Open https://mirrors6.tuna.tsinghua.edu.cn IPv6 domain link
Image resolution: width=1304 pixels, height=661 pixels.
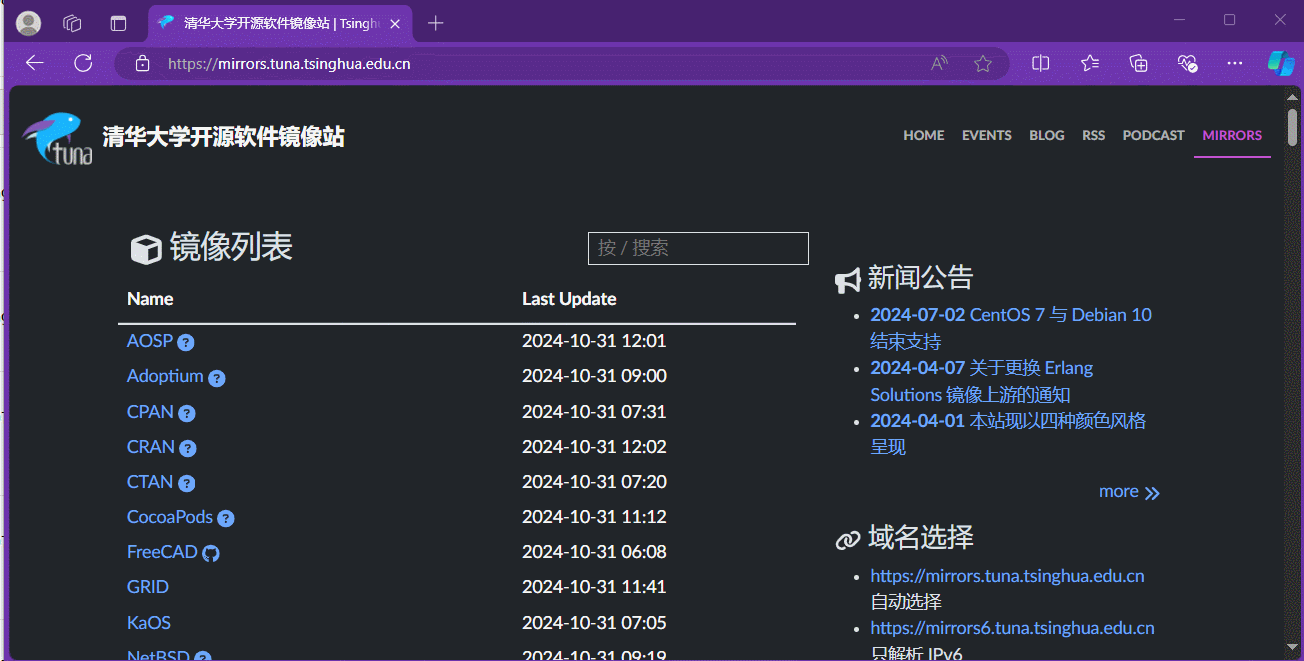tap(1012, 628)
